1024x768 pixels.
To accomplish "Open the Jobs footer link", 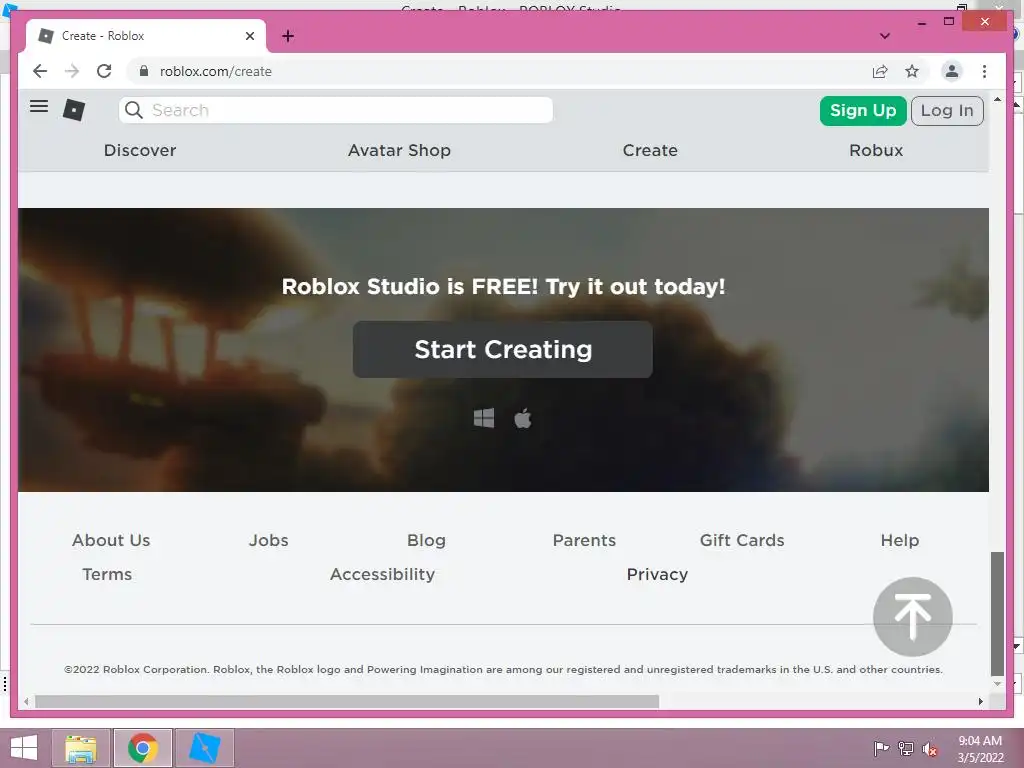I will pos(268,540).
